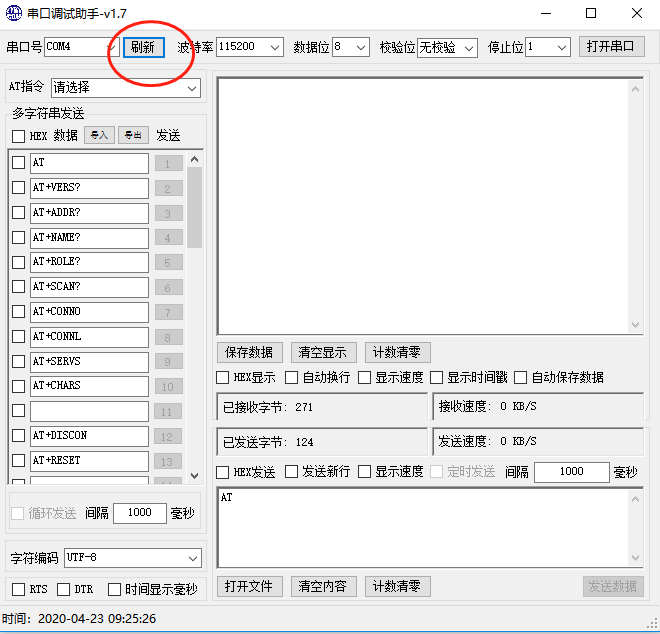
Task: Click the 打开串口 button
Action: click(611, 46)
